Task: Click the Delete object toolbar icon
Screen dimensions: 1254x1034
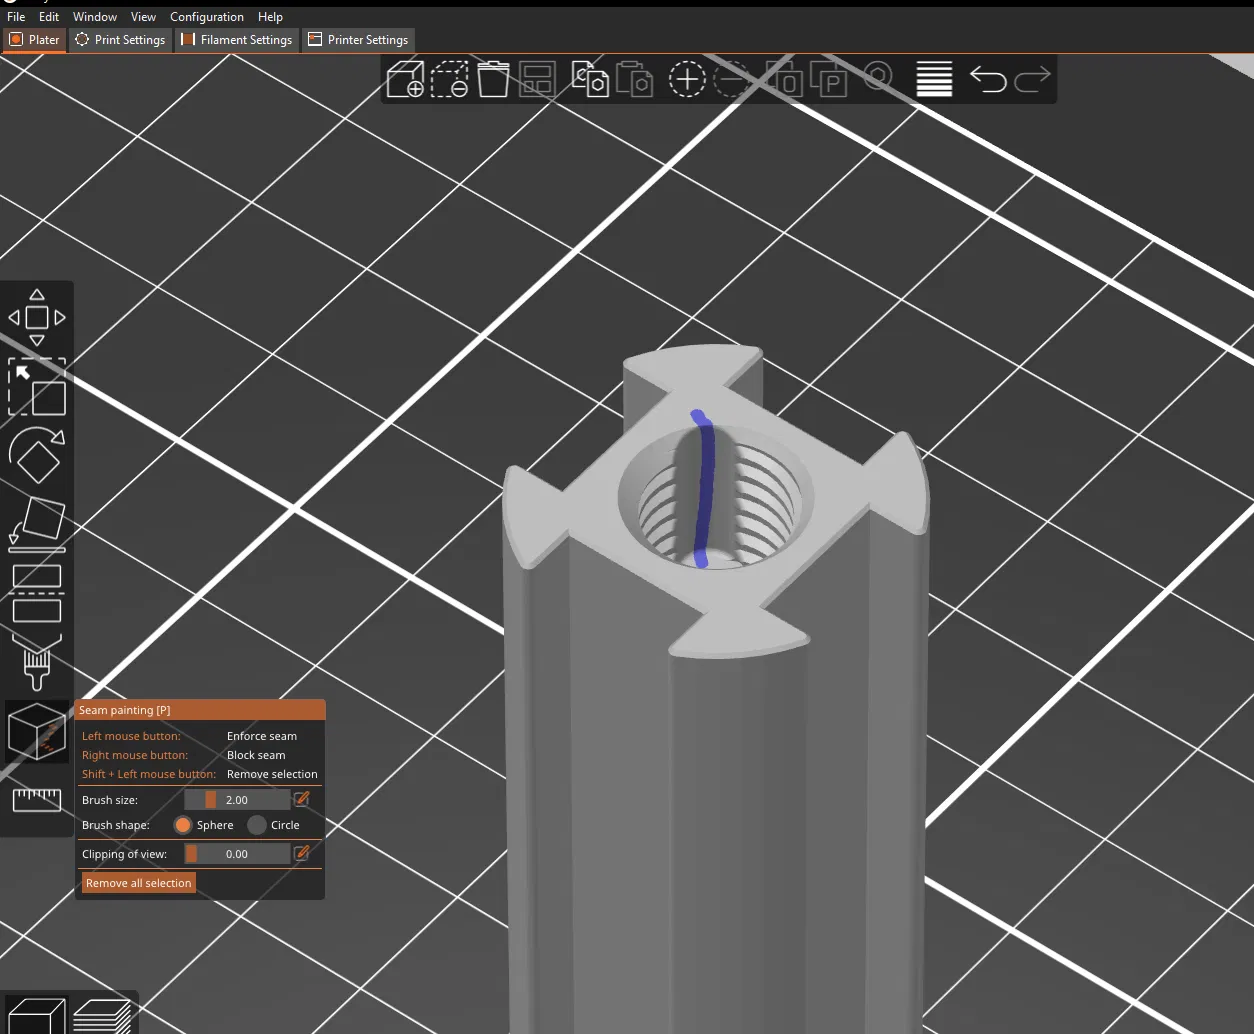Action: pyautogui.click(x=450, y=79)
